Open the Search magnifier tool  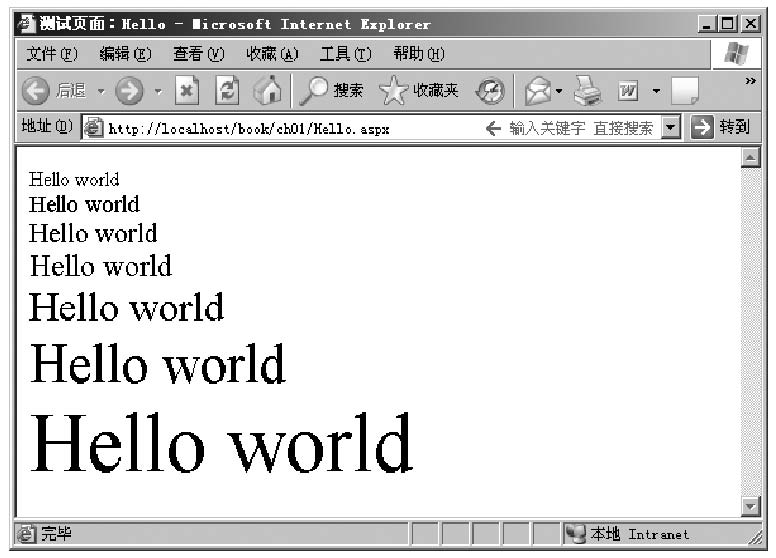[314, 91]
